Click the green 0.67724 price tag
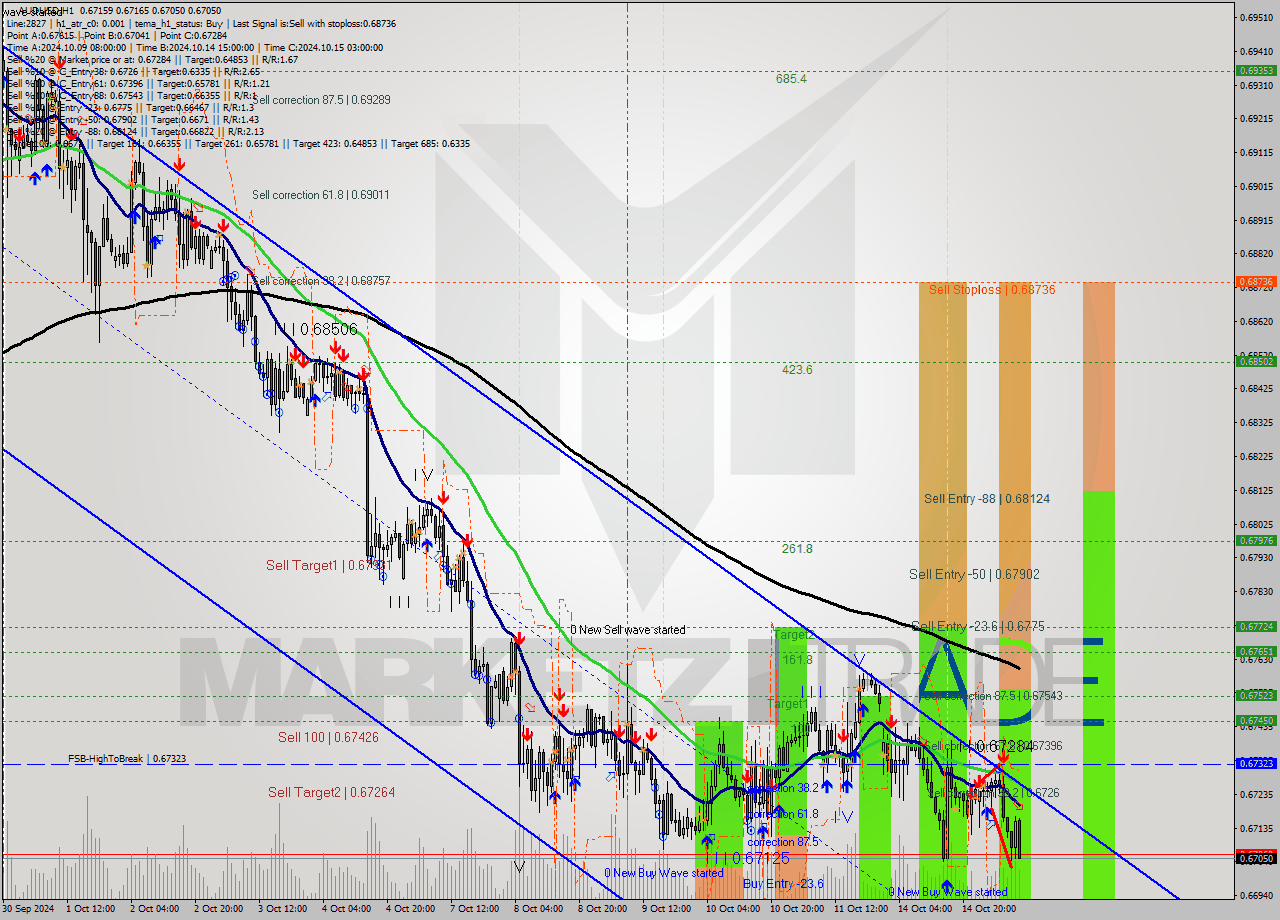 point(1256,626)
